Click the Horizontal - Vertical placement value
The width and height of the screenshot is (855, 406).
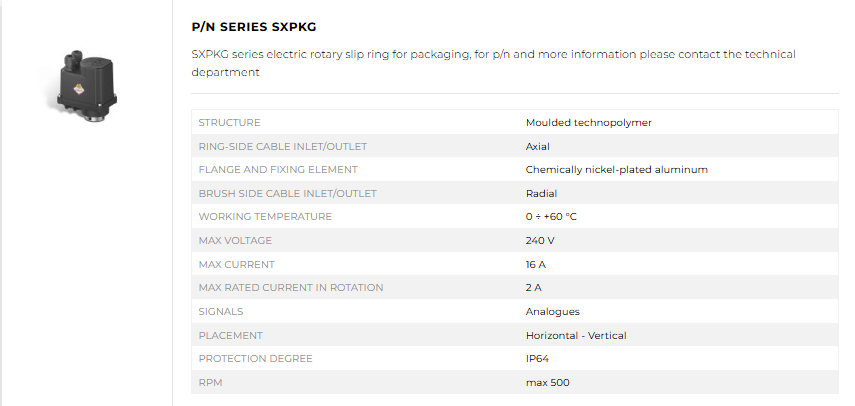click(x=576, y=335)
